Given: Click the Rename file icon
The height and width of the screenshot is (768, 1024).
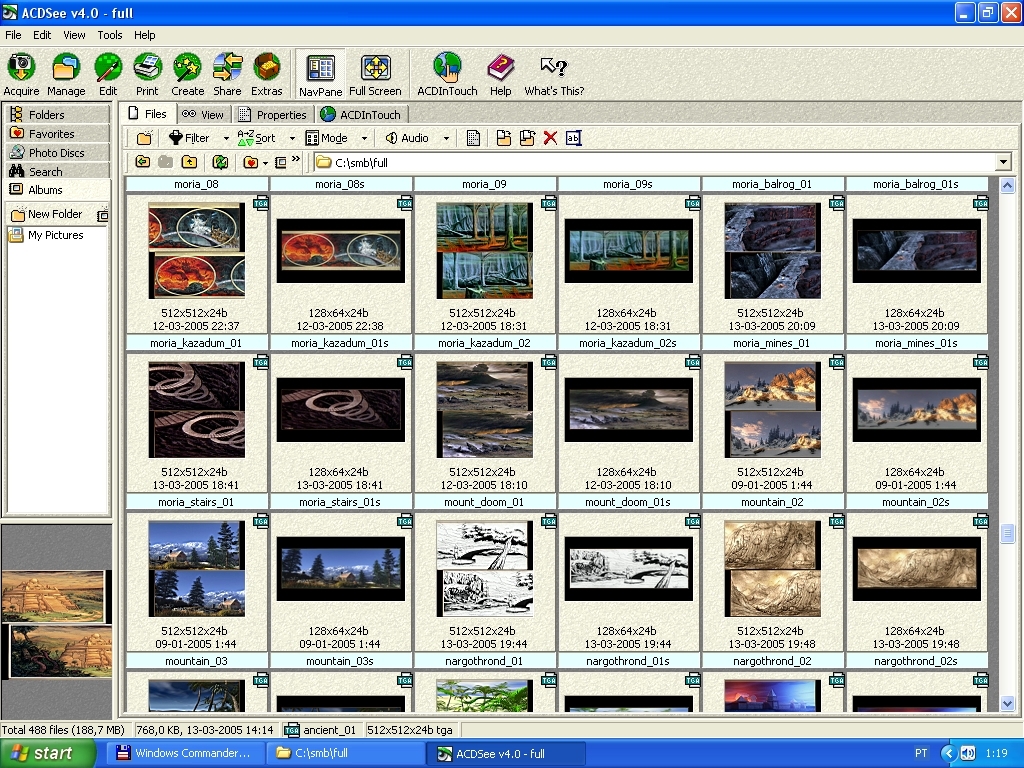Looking at the screenshot, I should 573,138.
